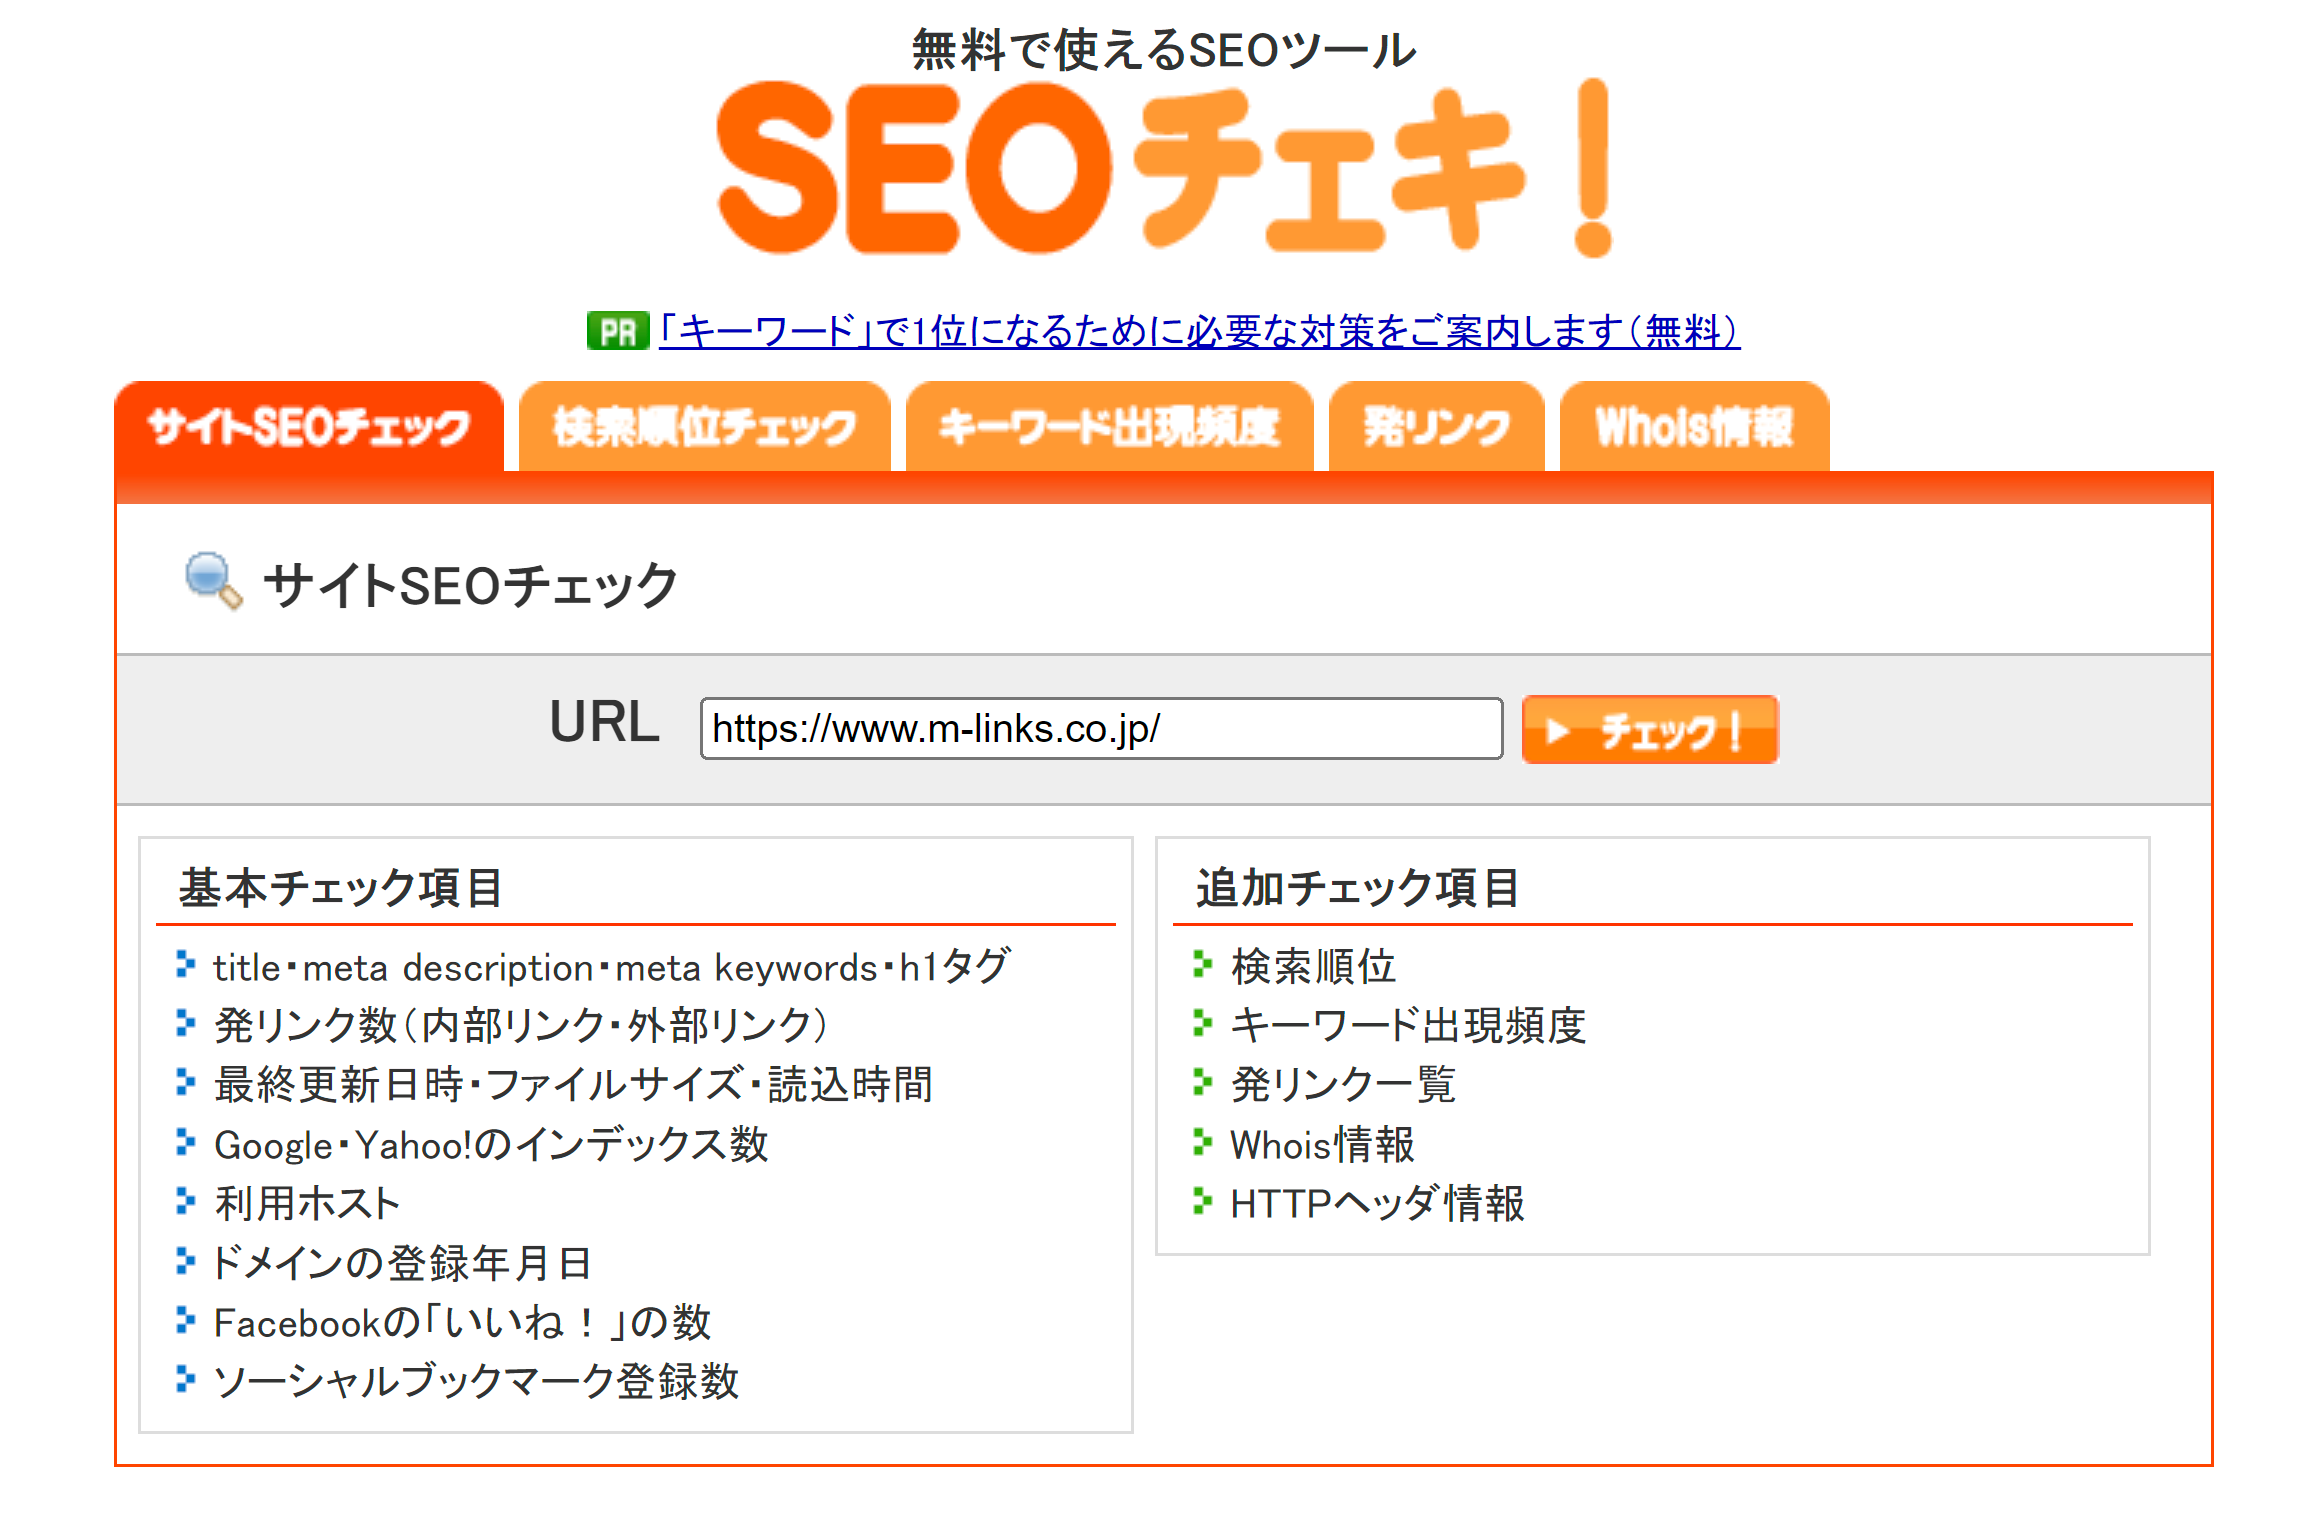
Task: Click the 発リンク数(内部リンク・外部リンク) item
Action: (x=521, y=1026)
